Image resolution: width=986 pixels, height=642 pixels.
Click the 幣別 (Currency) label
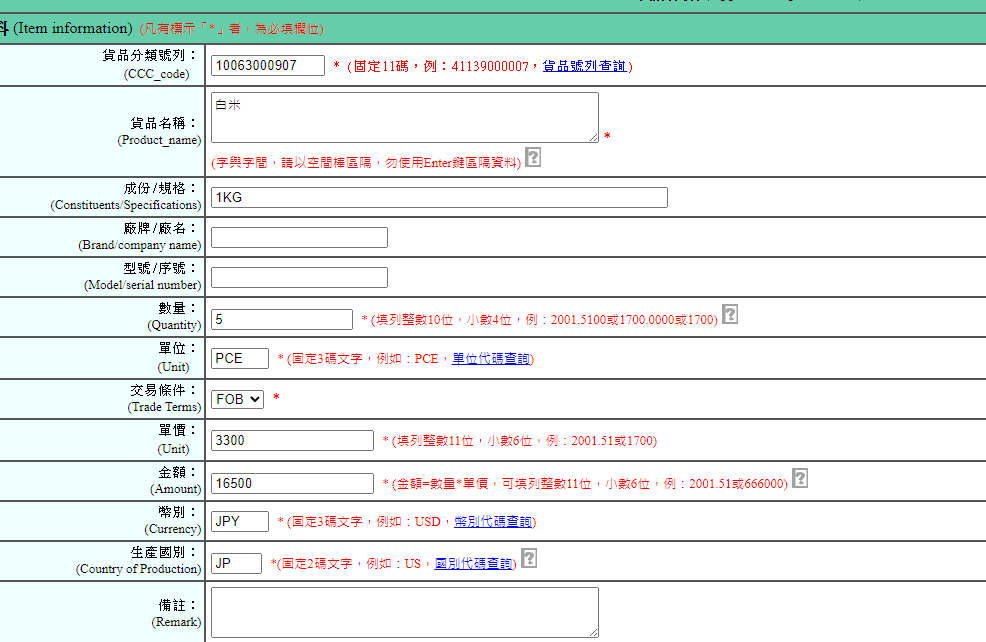(x=173, y=520)
